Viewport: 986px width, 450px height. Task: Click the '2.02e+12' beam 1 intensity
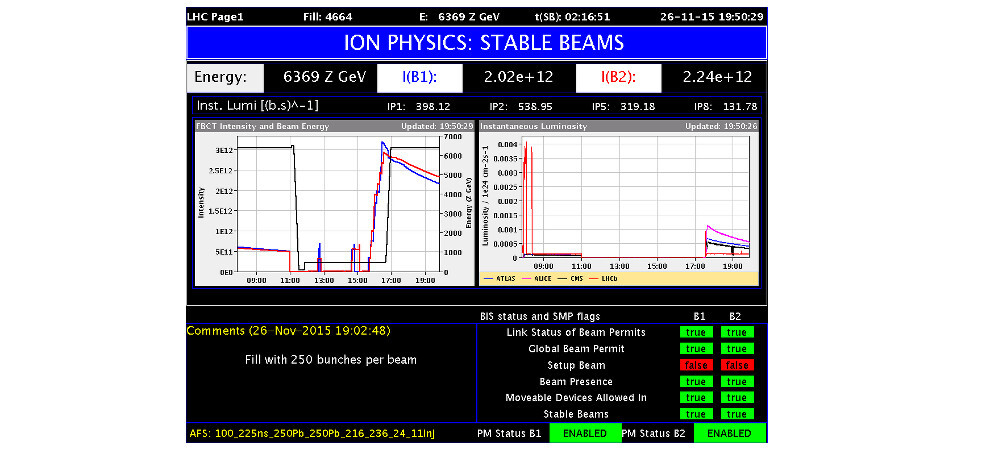518,77
